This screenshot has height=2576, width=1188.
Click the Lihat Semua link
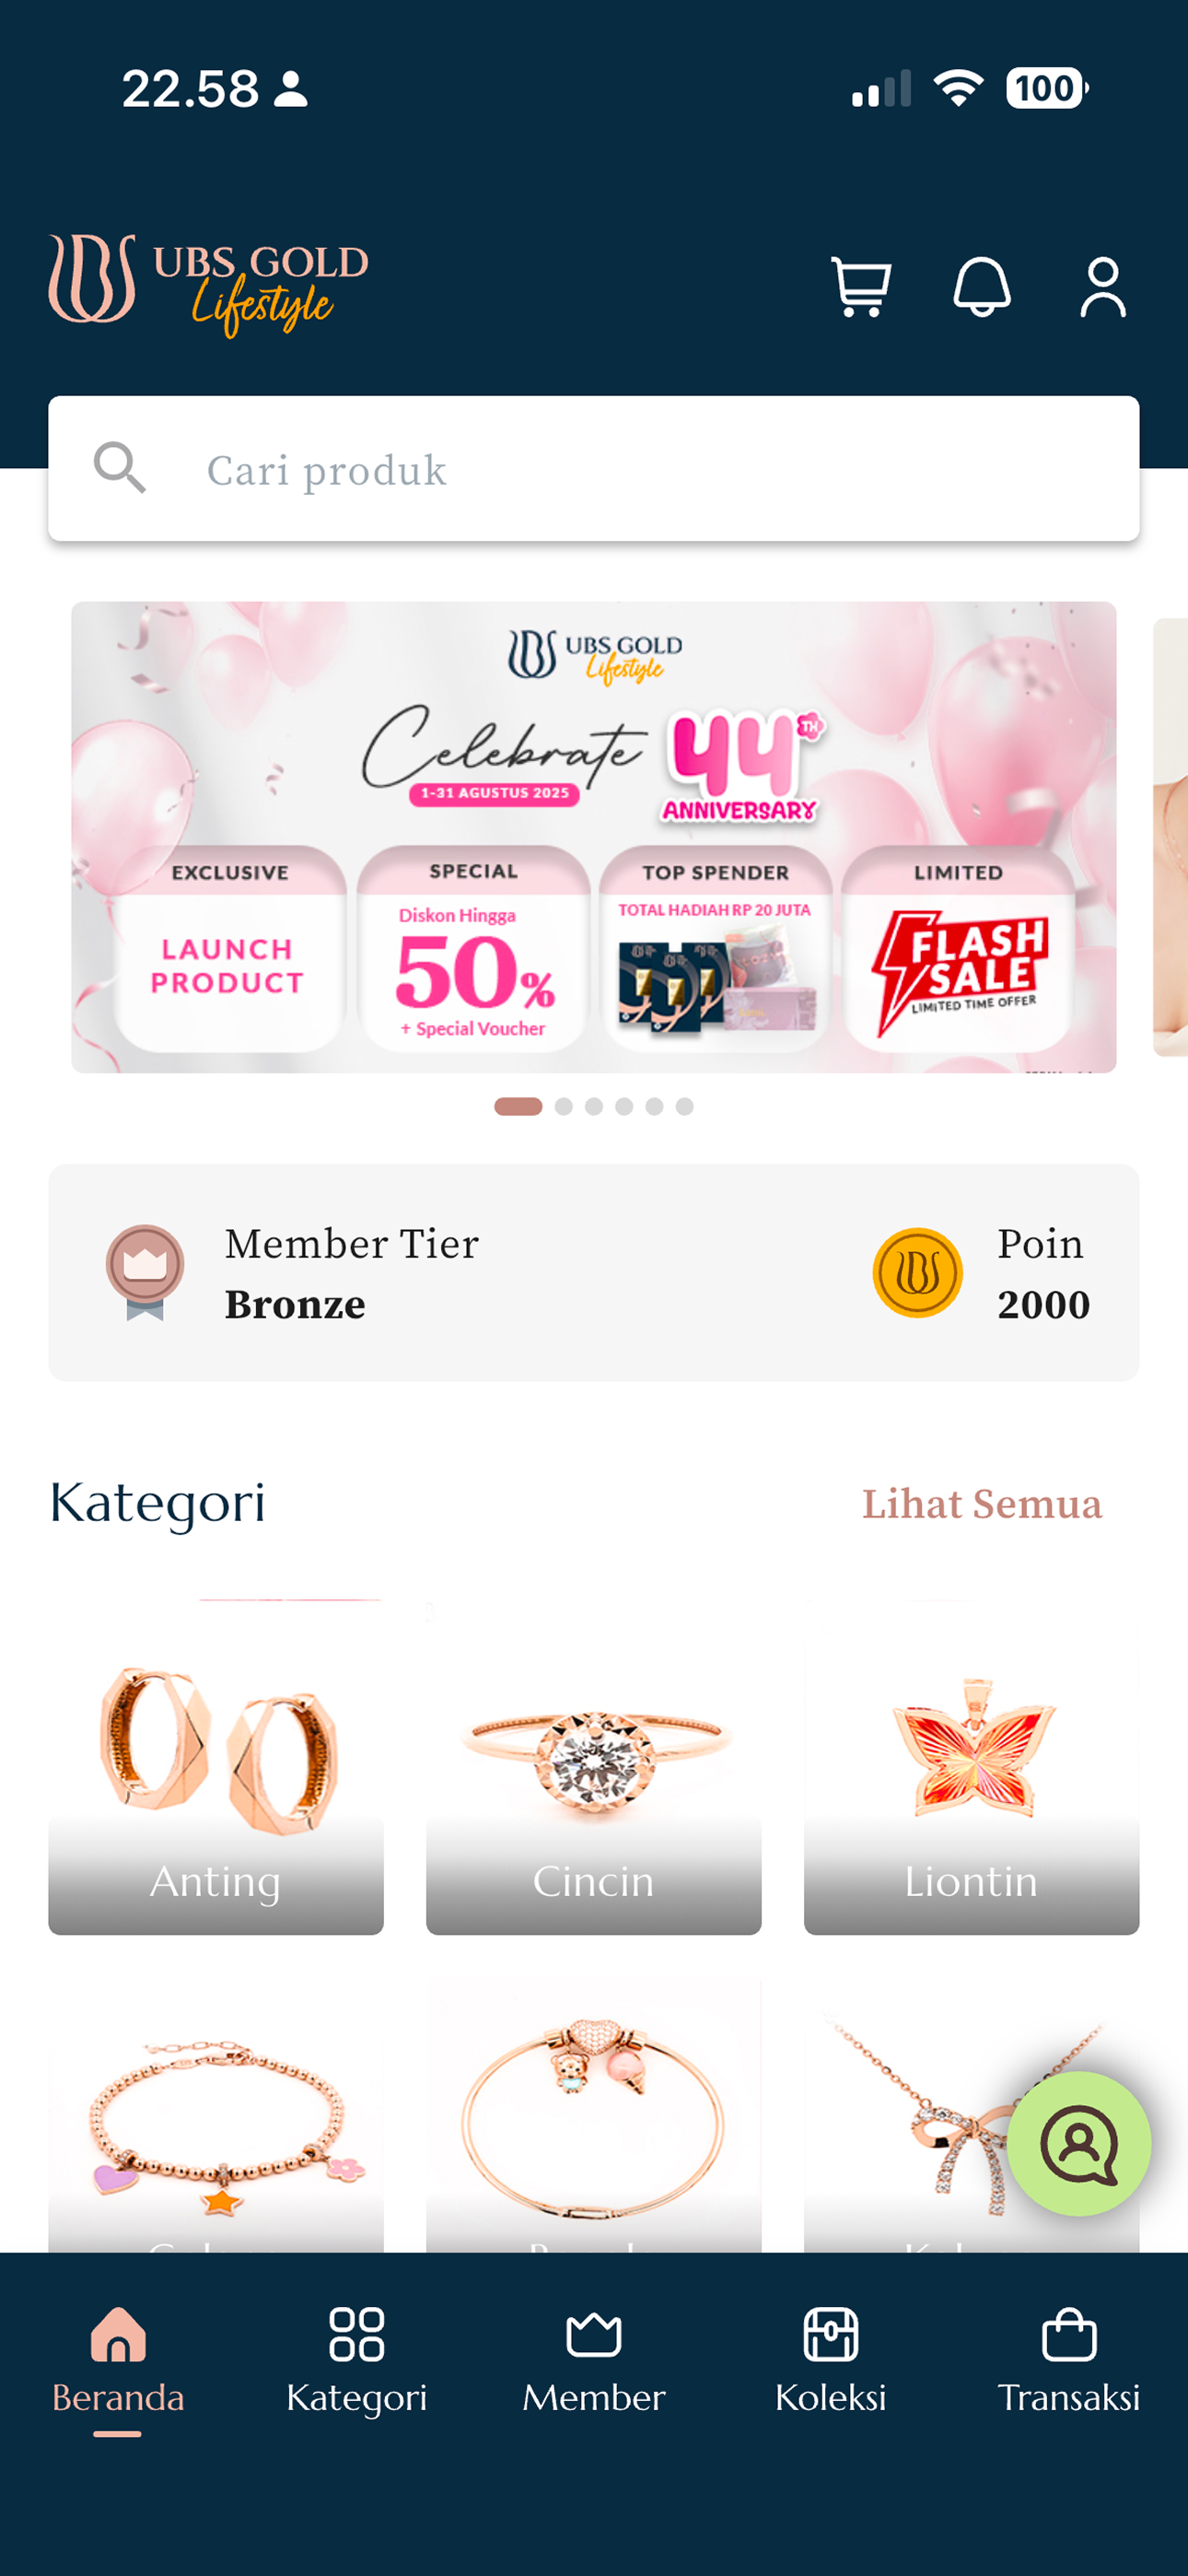[982, 1503]
